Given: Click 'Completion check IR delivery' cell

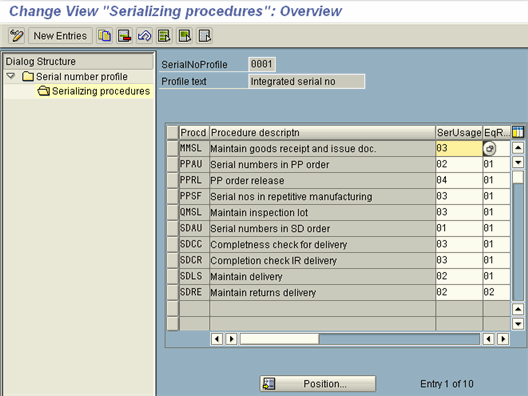Looking at the screenshot, I should (322, 260).
